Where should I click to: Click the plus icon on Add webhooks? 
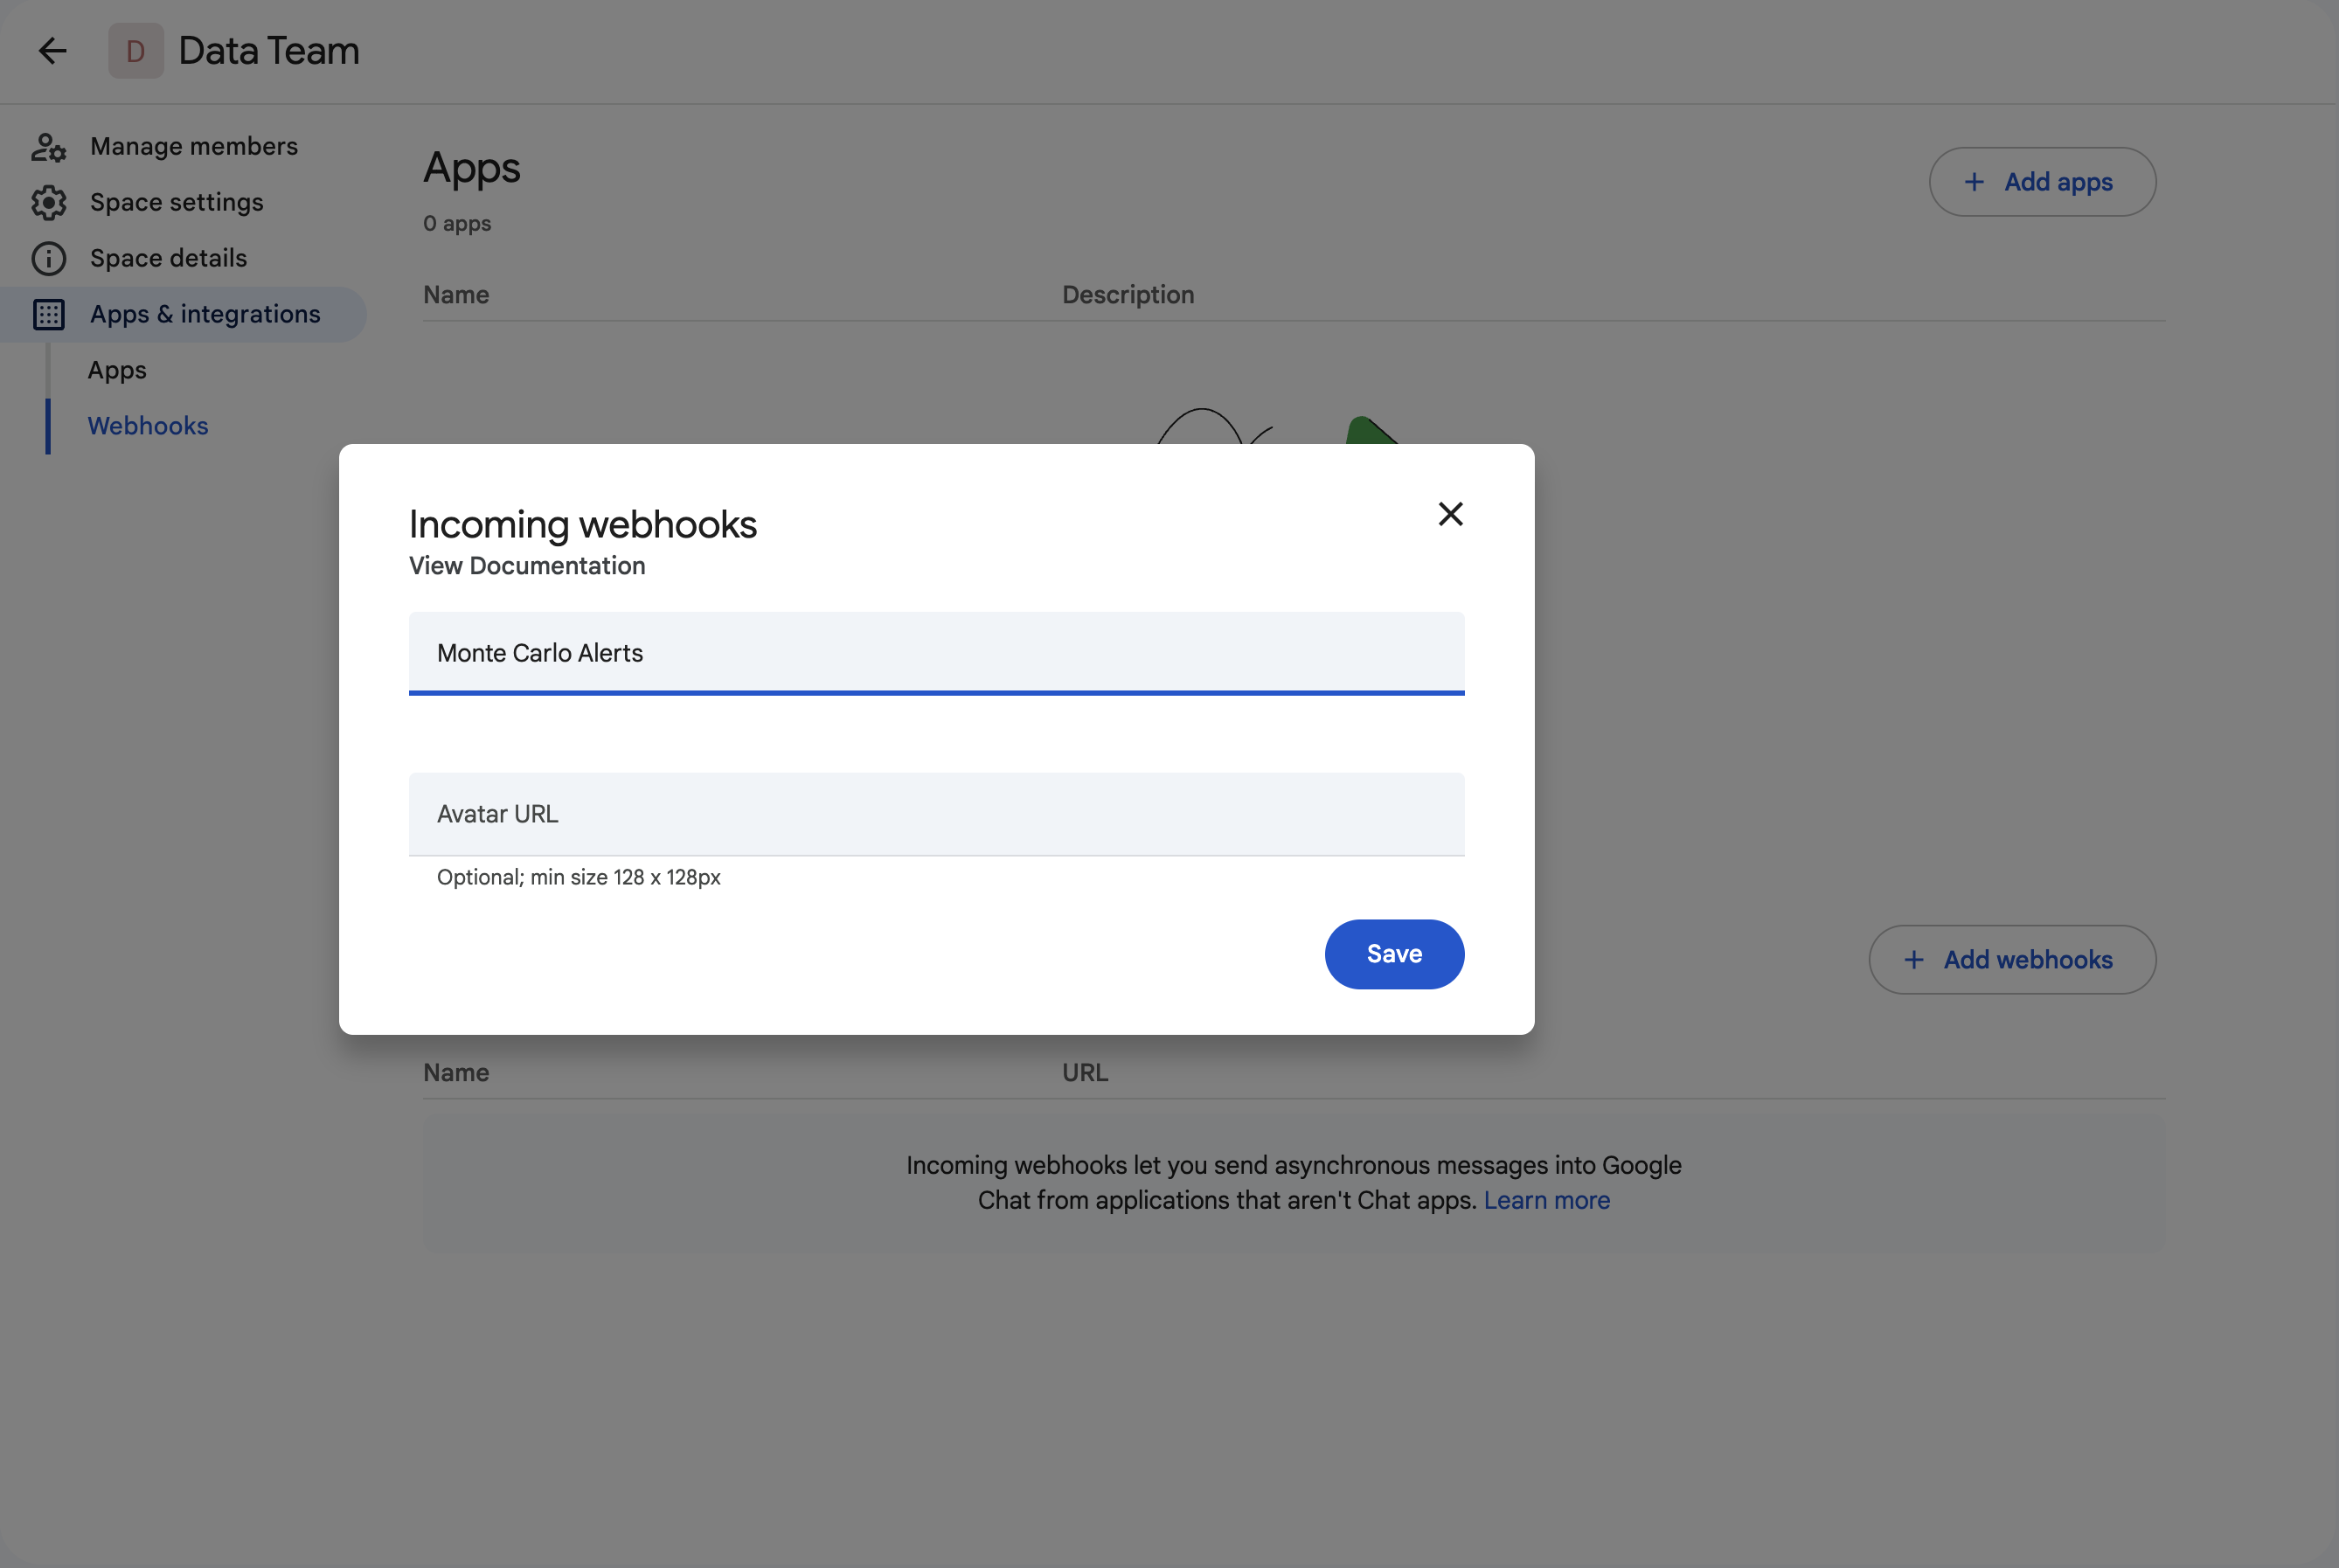click(1914, 960)
